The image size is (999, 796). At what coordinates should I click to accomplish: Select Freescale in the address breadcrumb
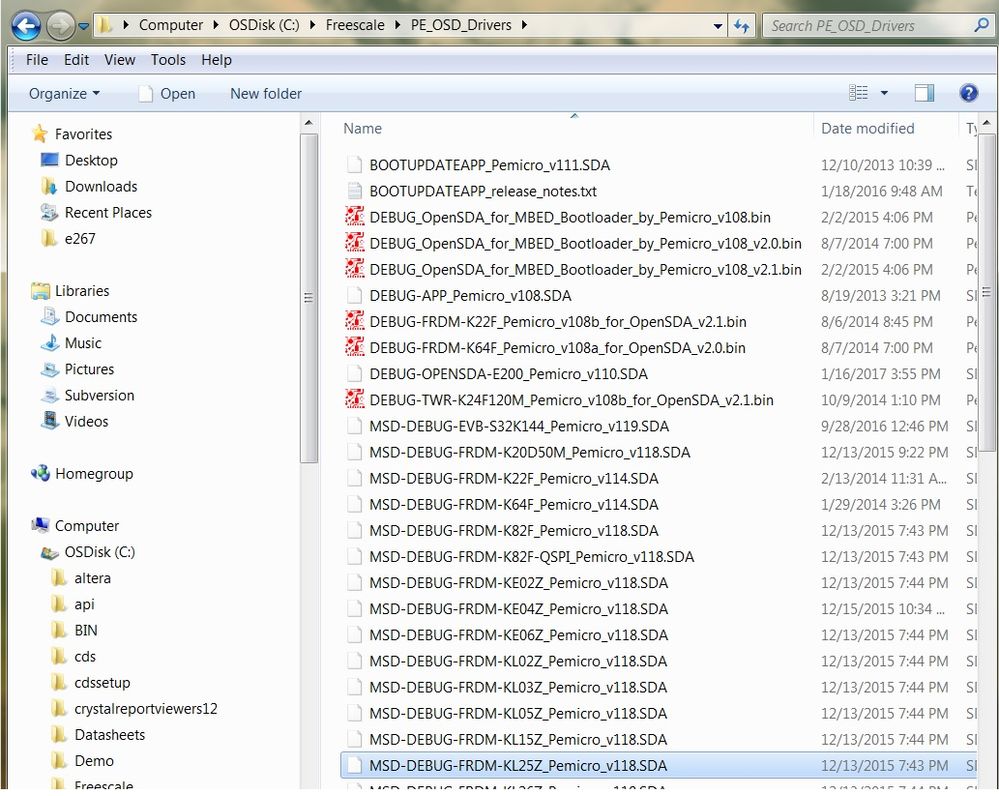pyautogui.click(x=355, y=25)
